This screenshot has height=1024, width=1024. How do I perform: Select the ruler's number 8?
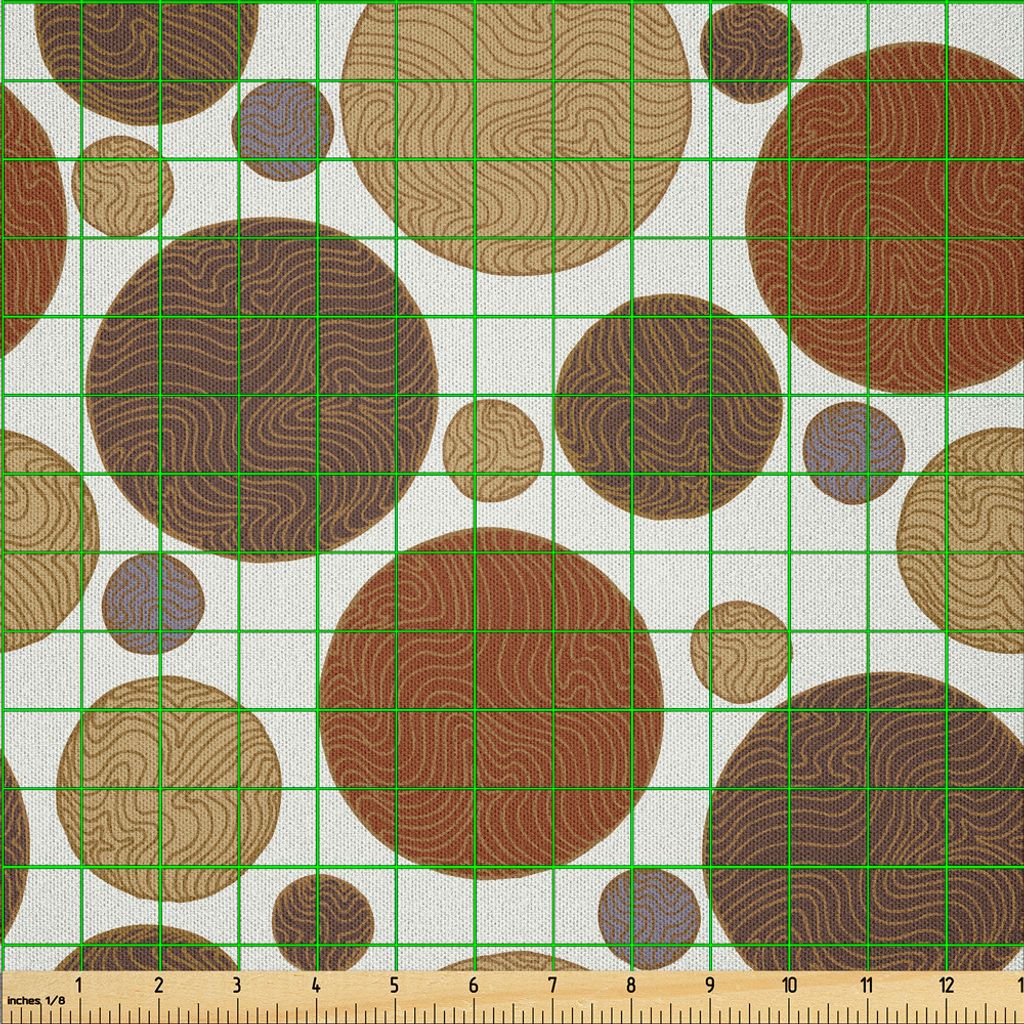631,985
